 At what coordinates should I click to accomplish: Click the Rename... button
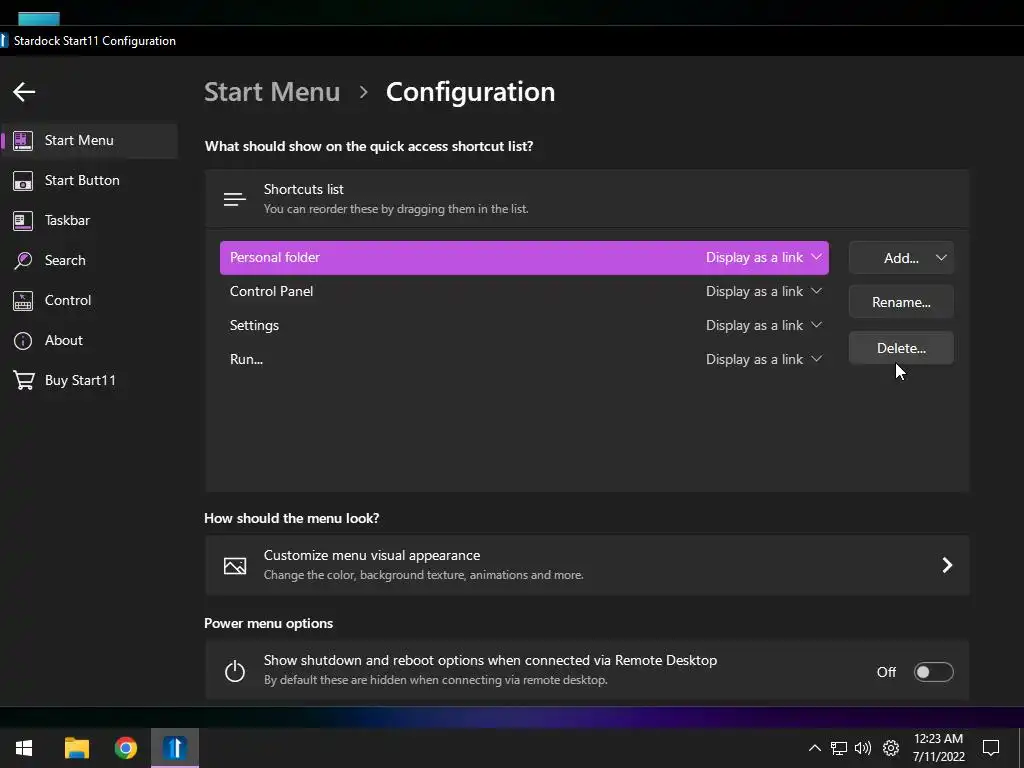901,302
